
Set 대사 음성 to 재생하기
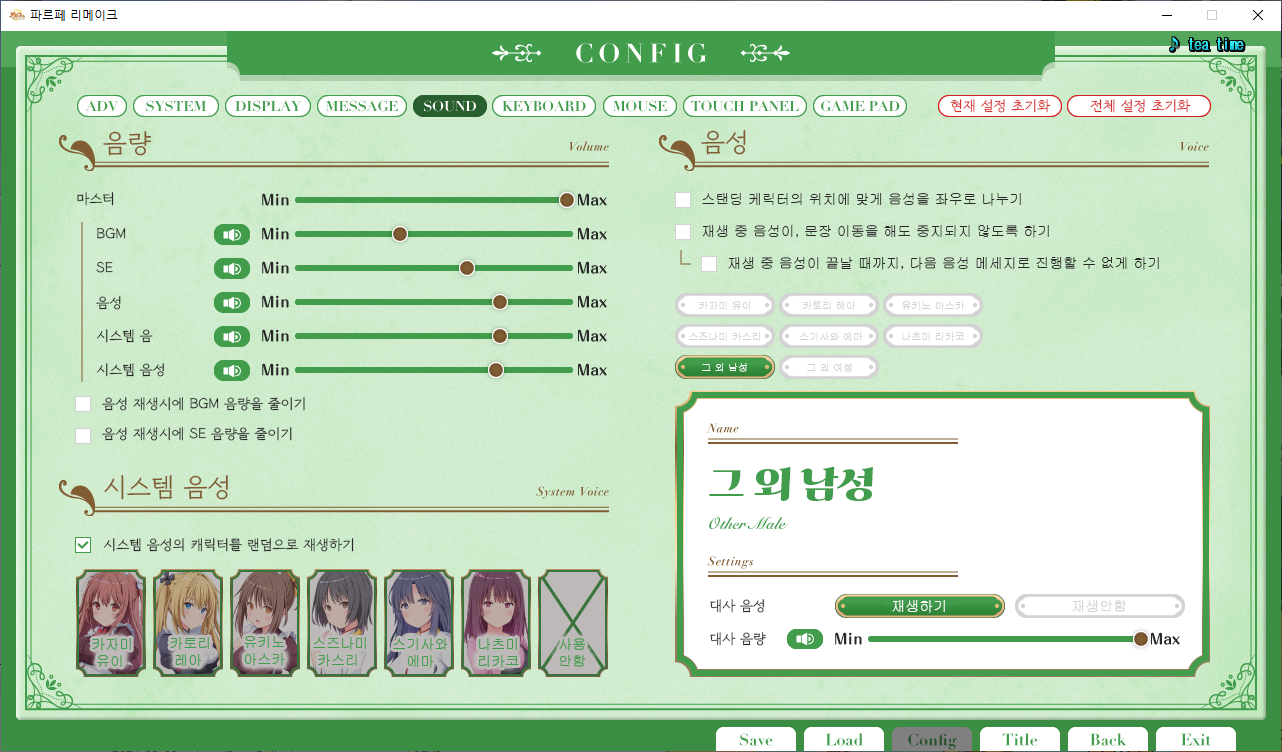click(x=920, y=606)
